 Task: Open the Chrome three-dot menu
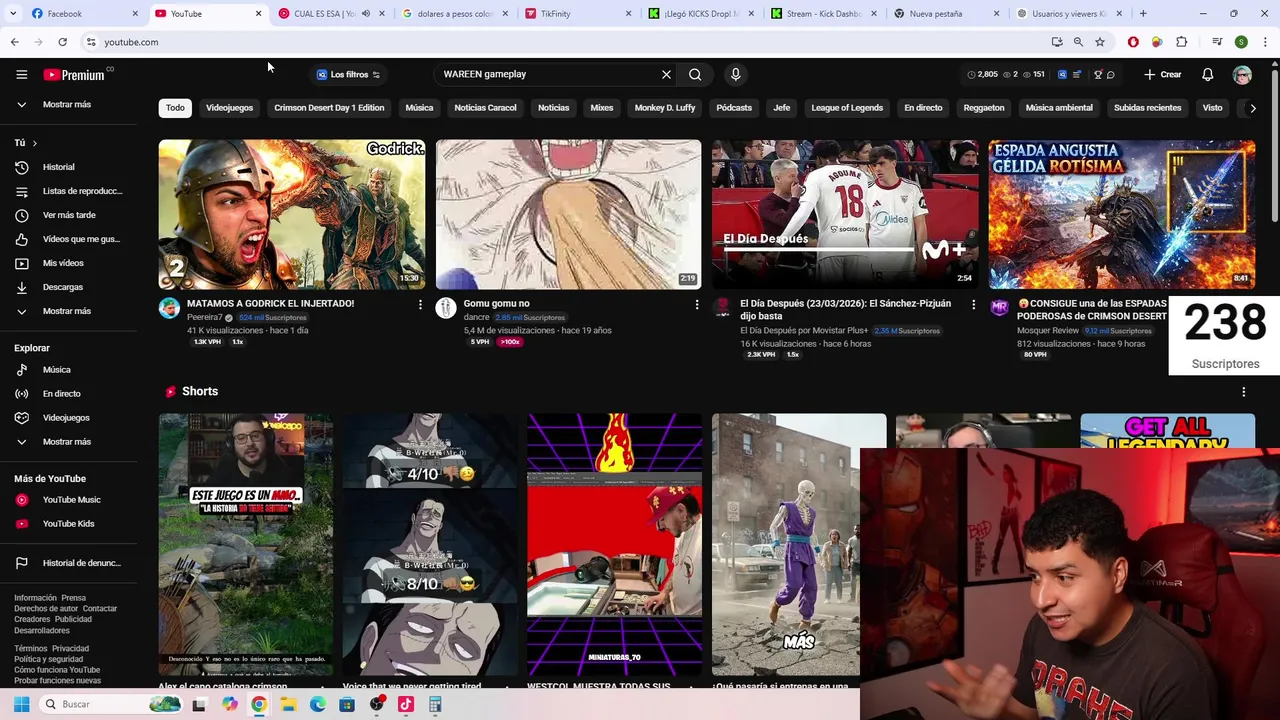1265,42
